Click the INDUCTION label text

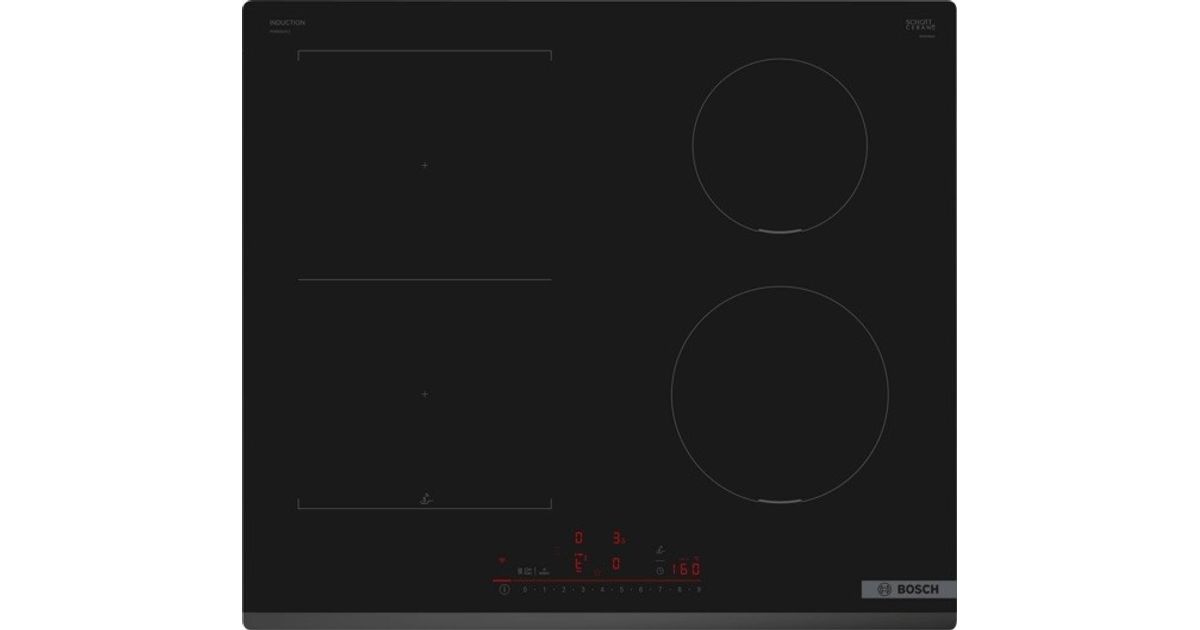[287, 22]
